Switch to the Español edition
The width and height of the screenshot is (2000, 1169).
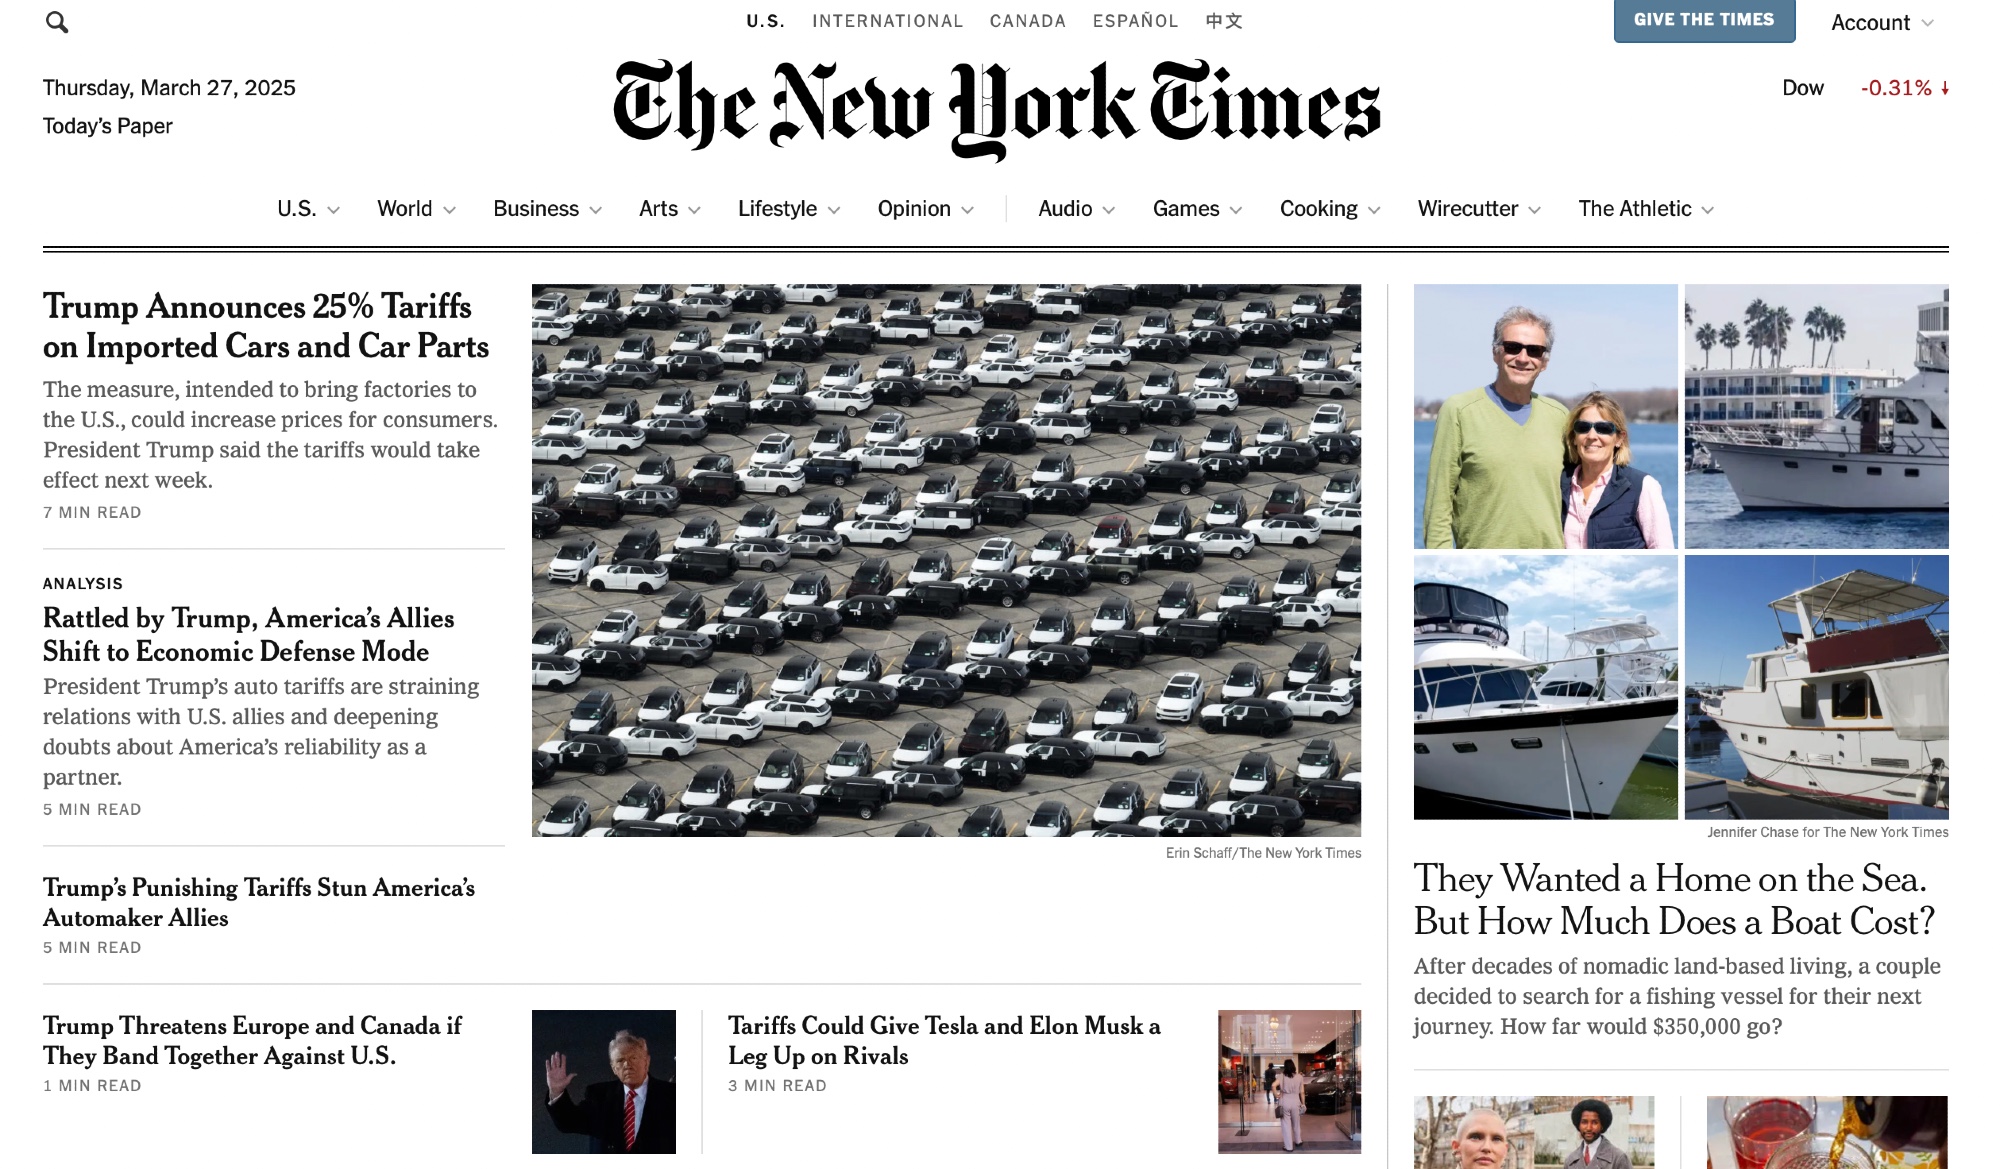pos(1135,21)
